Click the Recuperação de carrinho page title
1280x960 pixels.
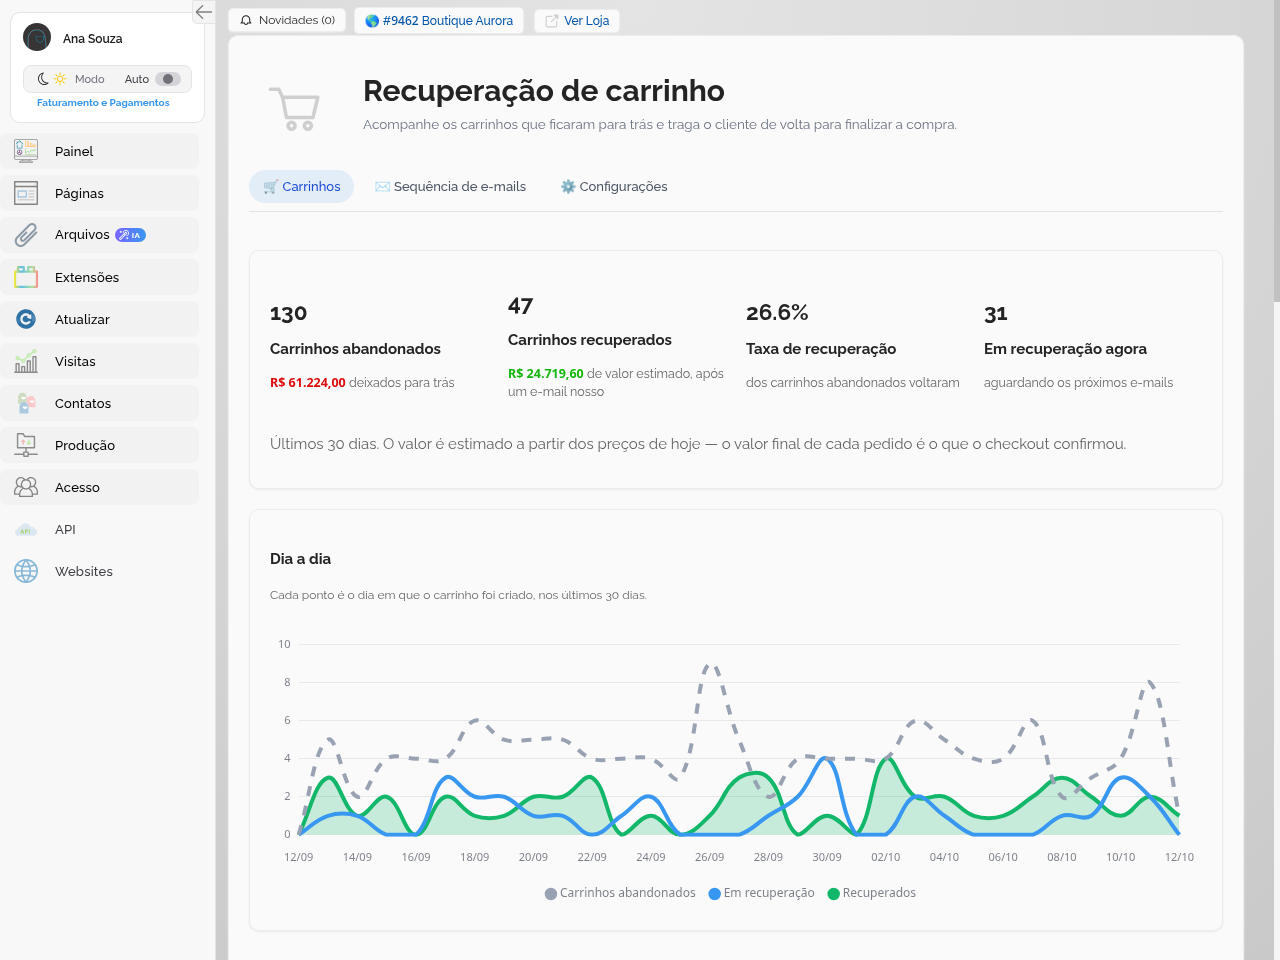coord(544,91)
